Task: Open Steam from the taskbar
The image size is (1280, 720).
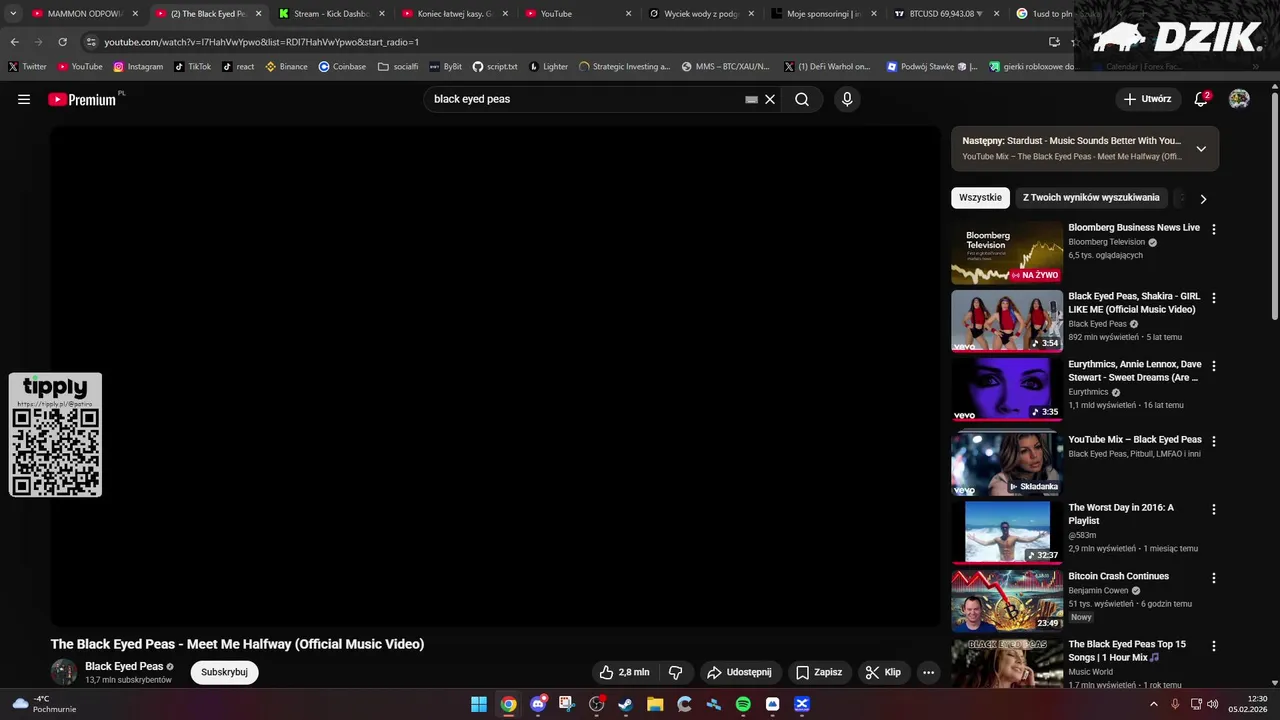Action: pos(626,704)
